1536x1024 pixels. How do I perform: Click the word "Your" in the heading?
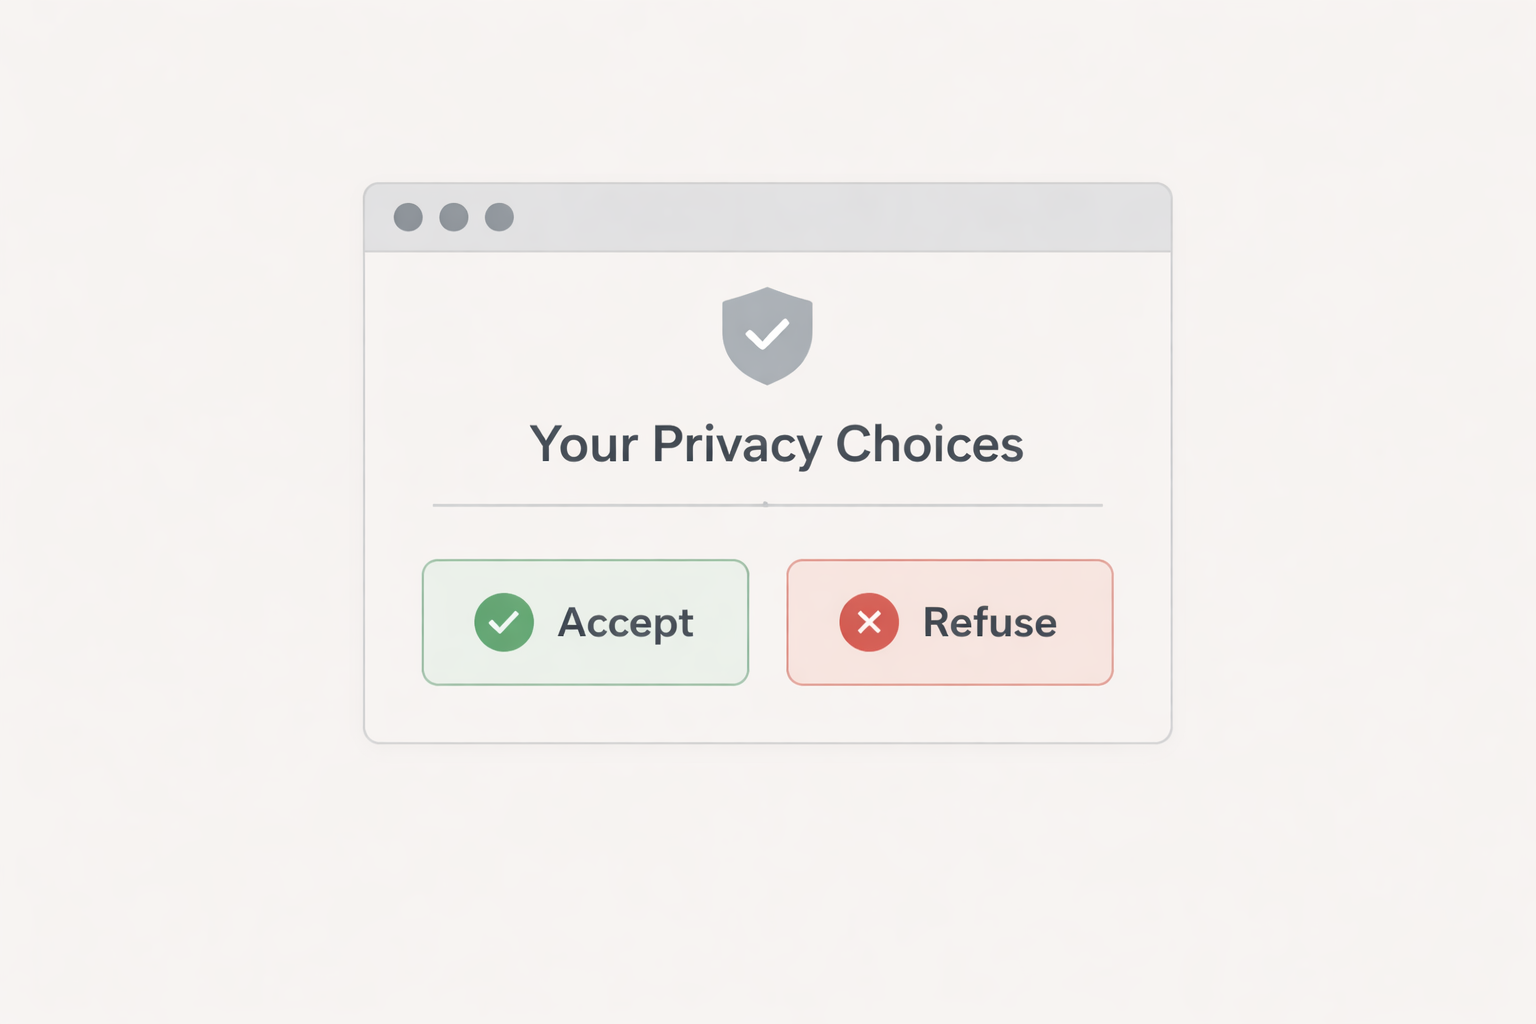point(584,444)
